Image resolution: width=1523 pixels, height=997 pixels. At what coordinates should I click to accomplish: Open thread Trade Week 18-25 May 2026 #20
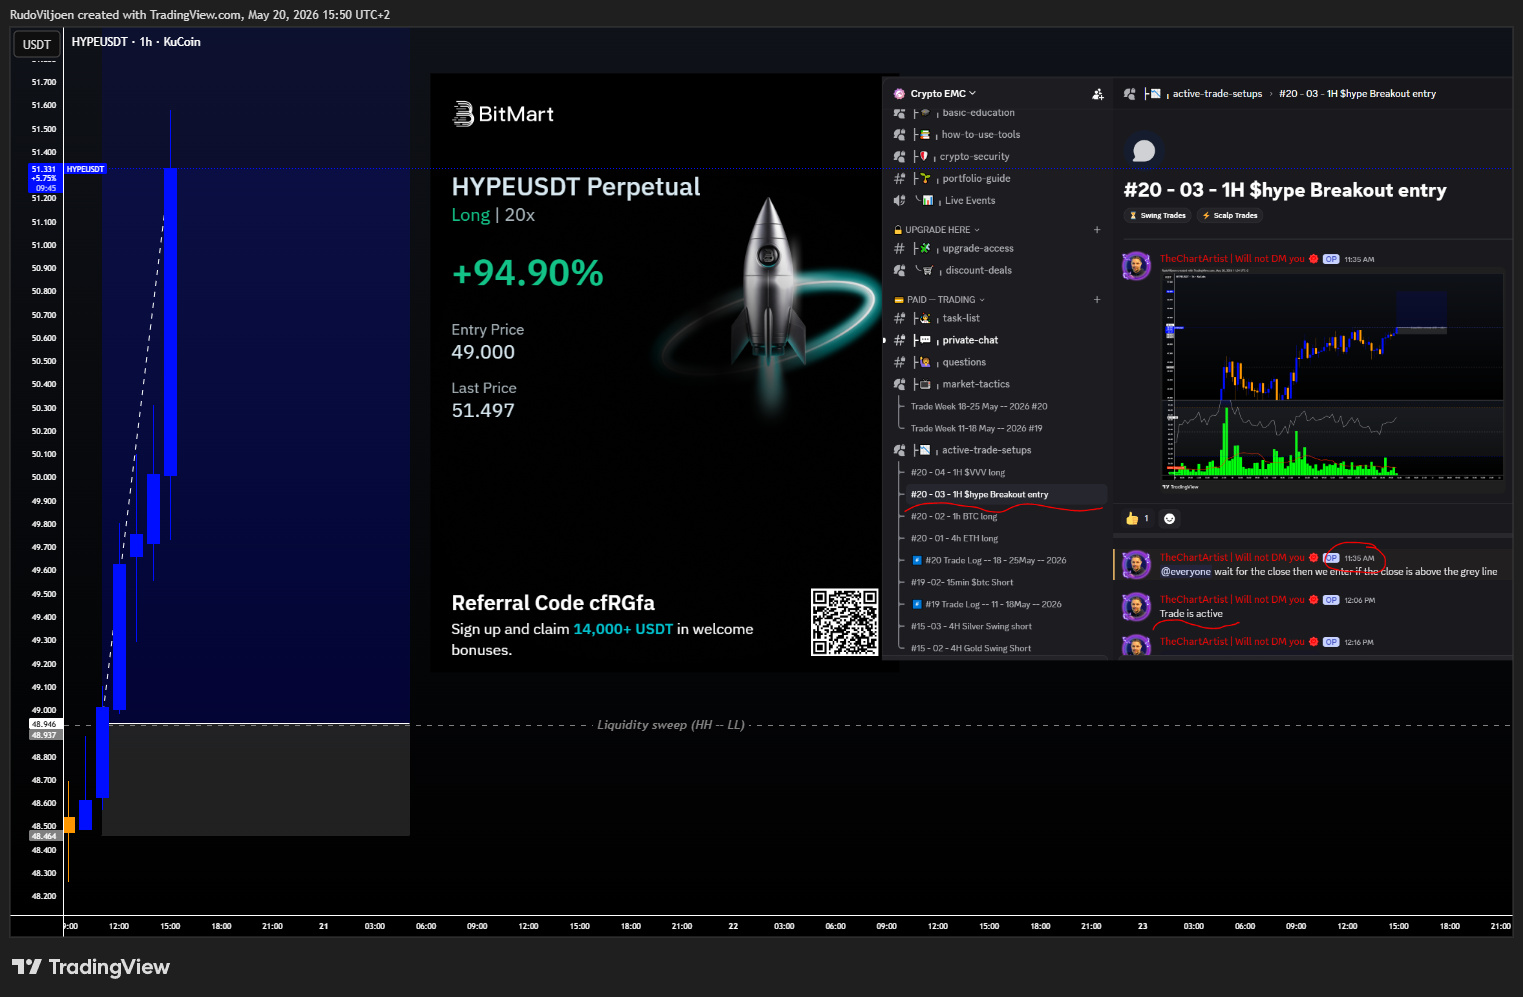coord(979,407)
